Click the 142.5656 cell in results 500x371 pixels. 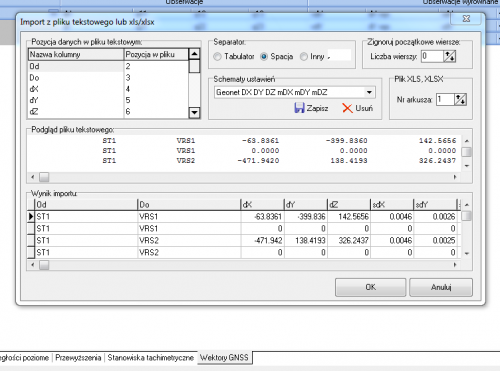pos(349,217)
